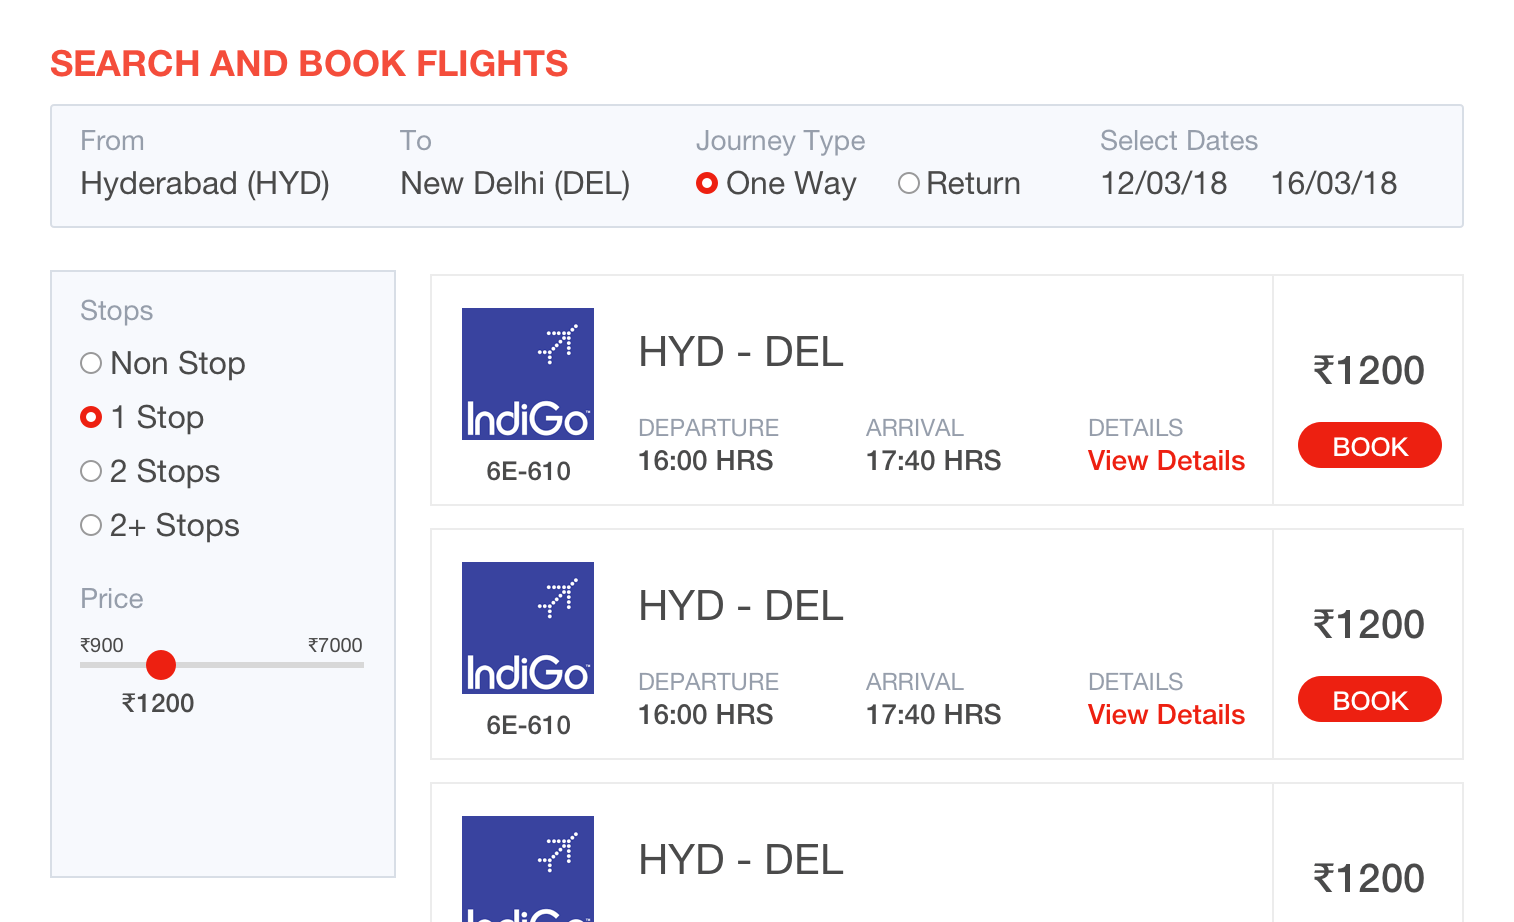Open the To city field New Delhi (DEL)

[515, 184]
